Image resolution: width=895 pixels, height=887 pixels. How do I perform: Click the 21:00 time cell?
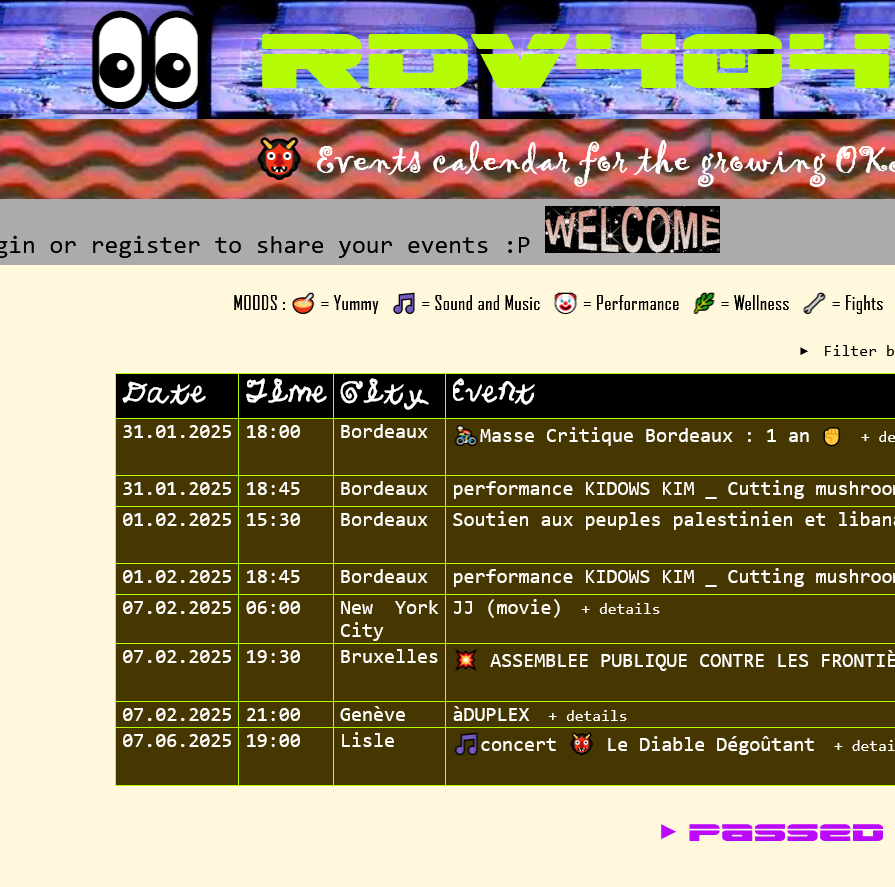tap(286, 715)
